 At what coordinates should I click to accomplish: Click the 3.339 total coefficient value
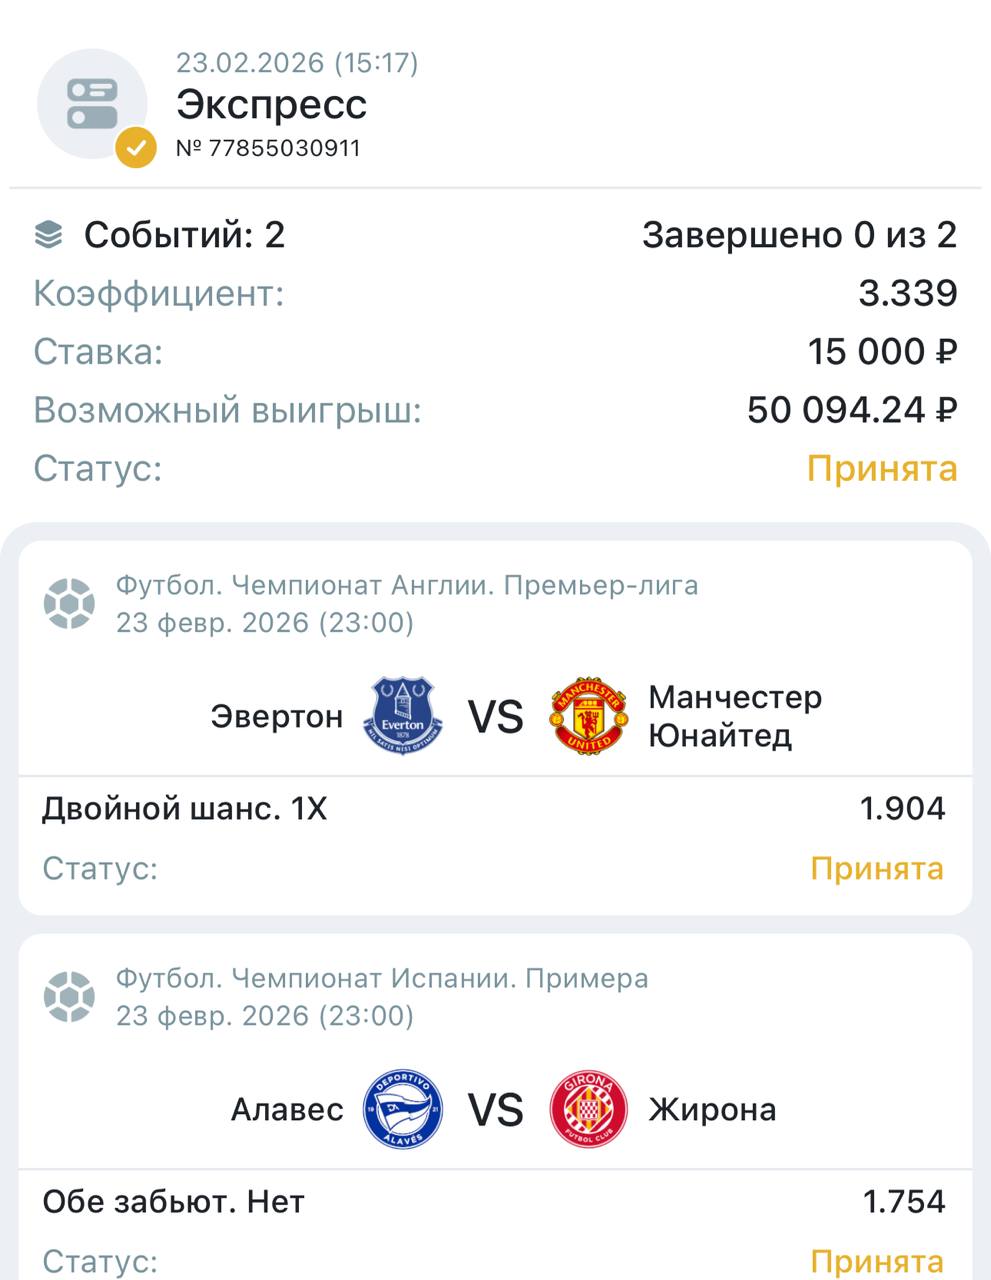(x=907, y=293)
